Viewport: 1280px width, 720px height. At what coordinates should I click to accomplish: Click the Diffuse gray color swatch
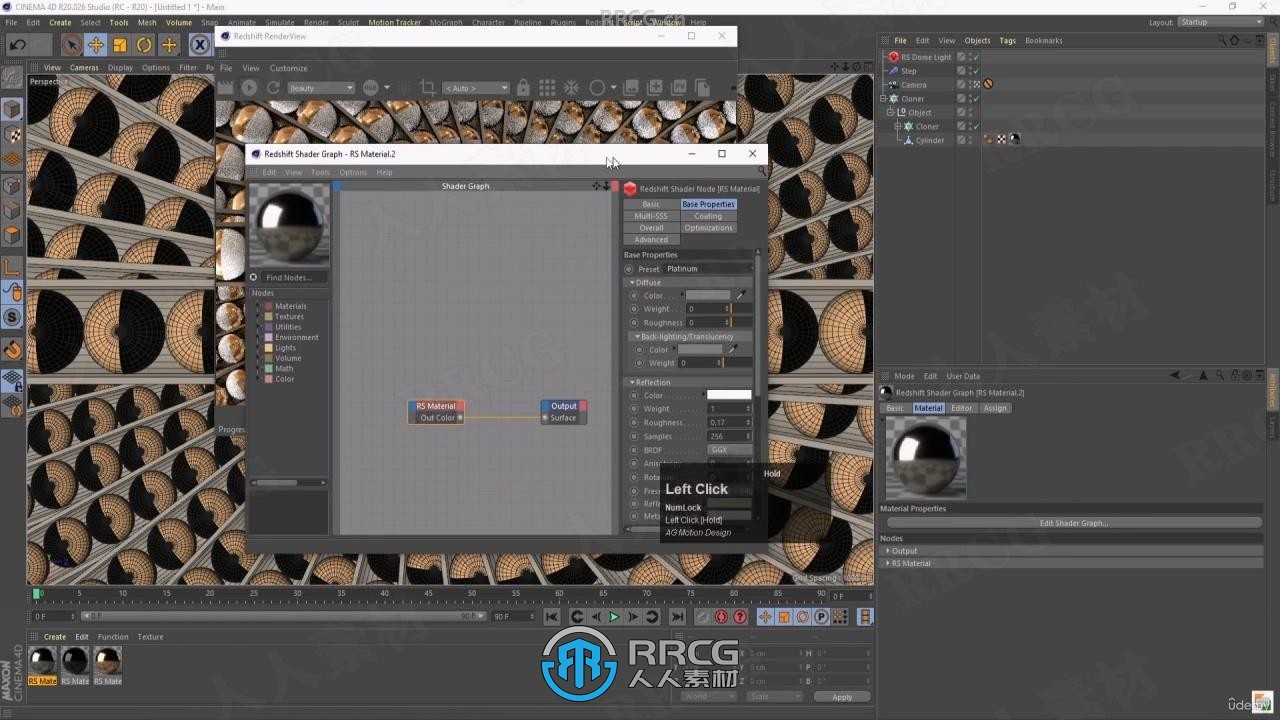click(709, 296)
